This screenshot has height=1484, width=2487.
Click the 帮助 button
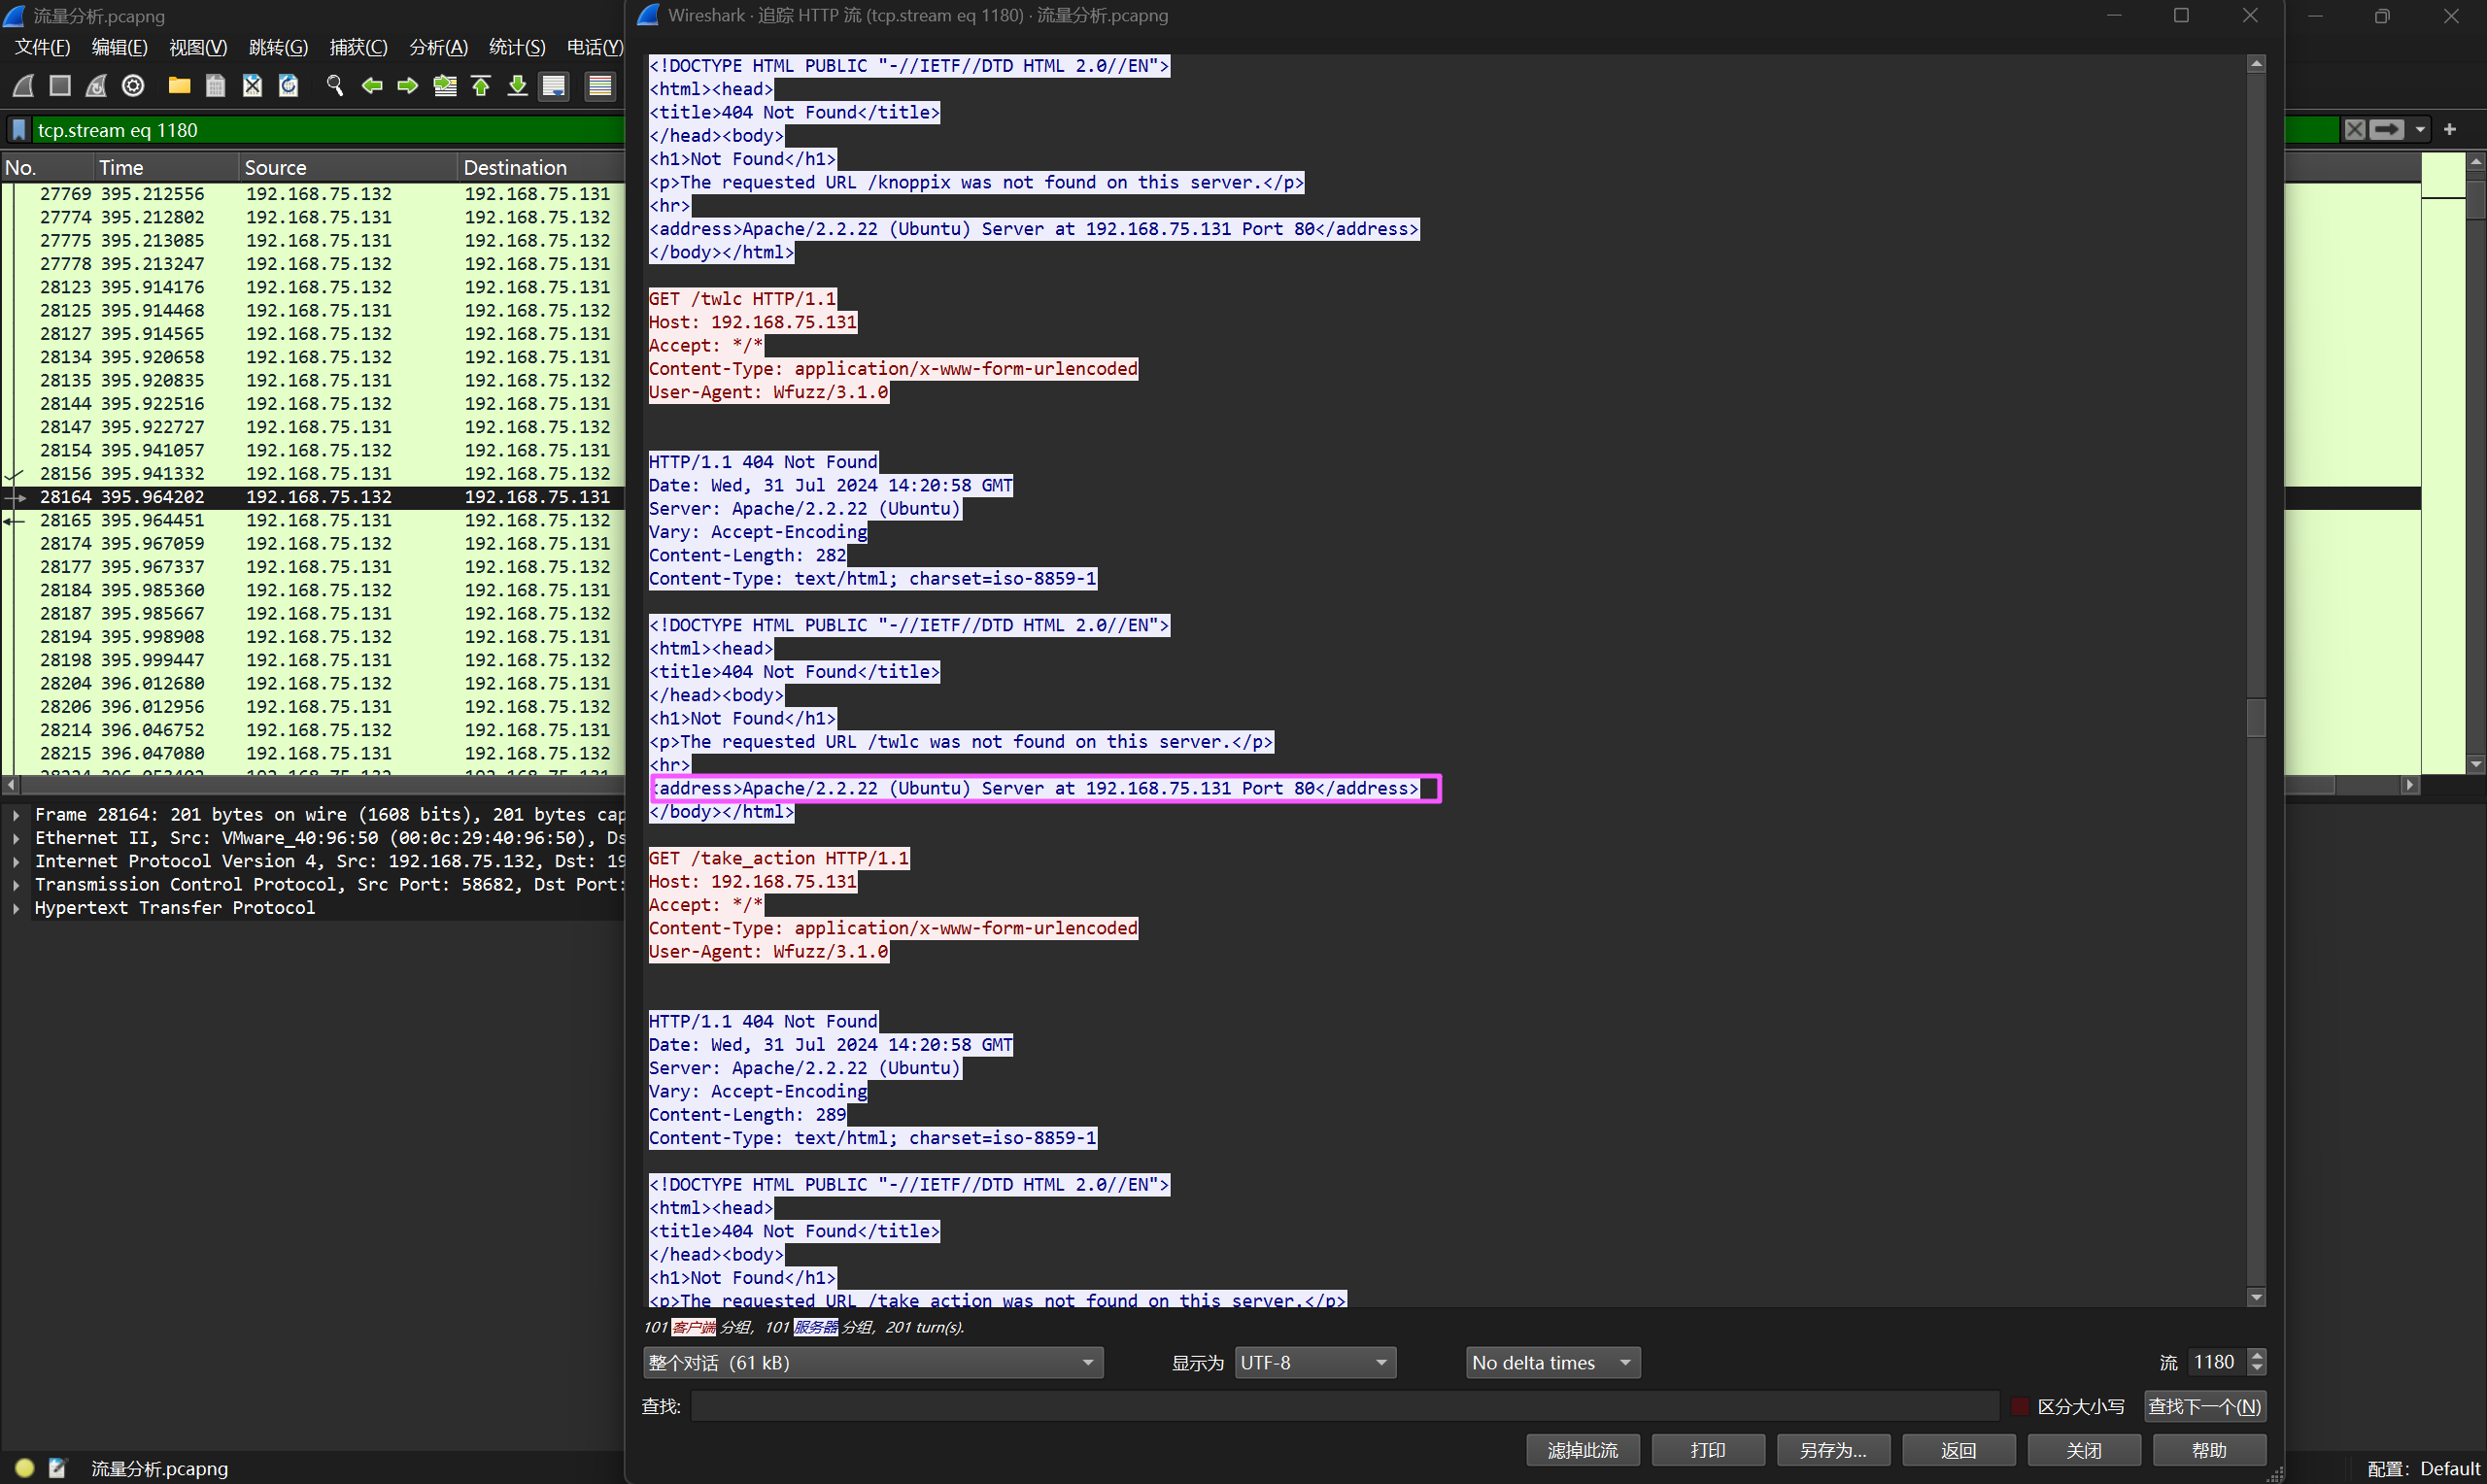pos(2209,1450)
